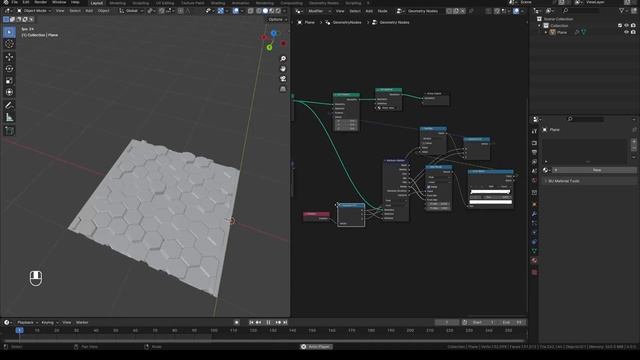Image resolution: width=640 pixels, height=360 pixels.
Task: Open the Object Mode dropdown
Action: coord(33,11)
